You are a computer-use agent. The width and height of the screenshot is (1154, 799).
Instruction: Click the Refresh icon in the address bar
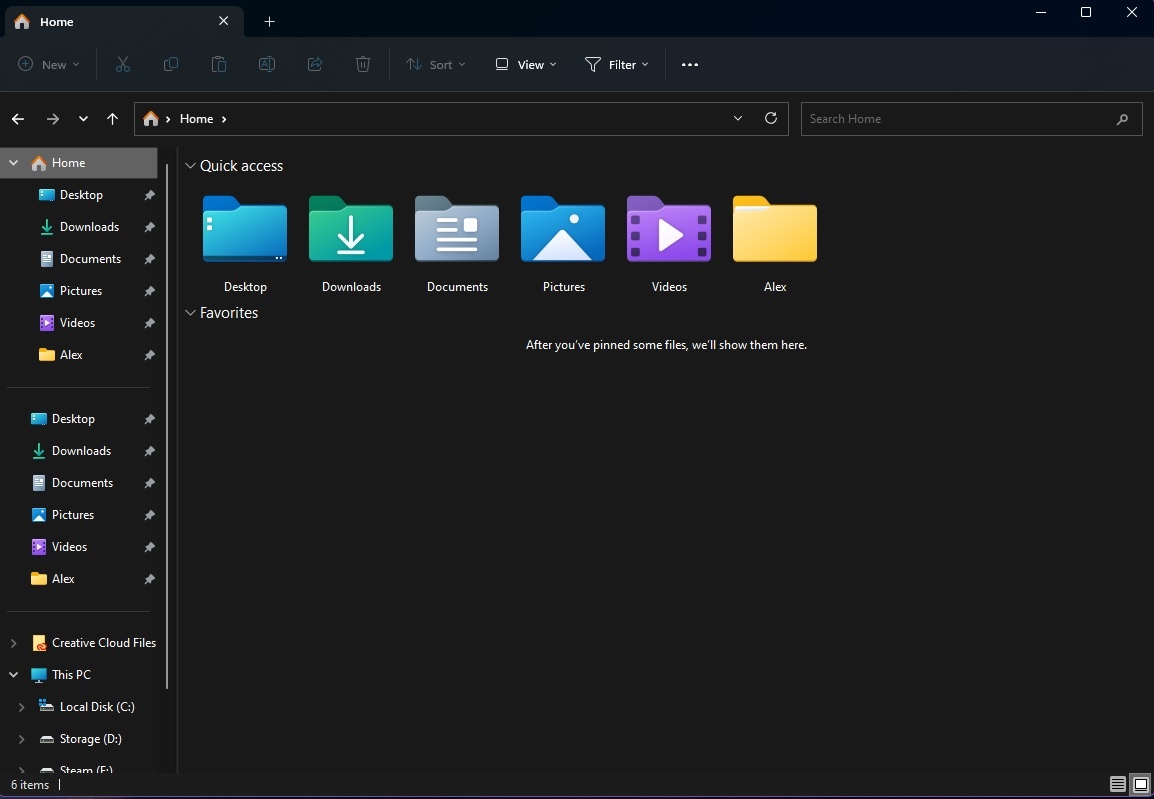point(770,118)
